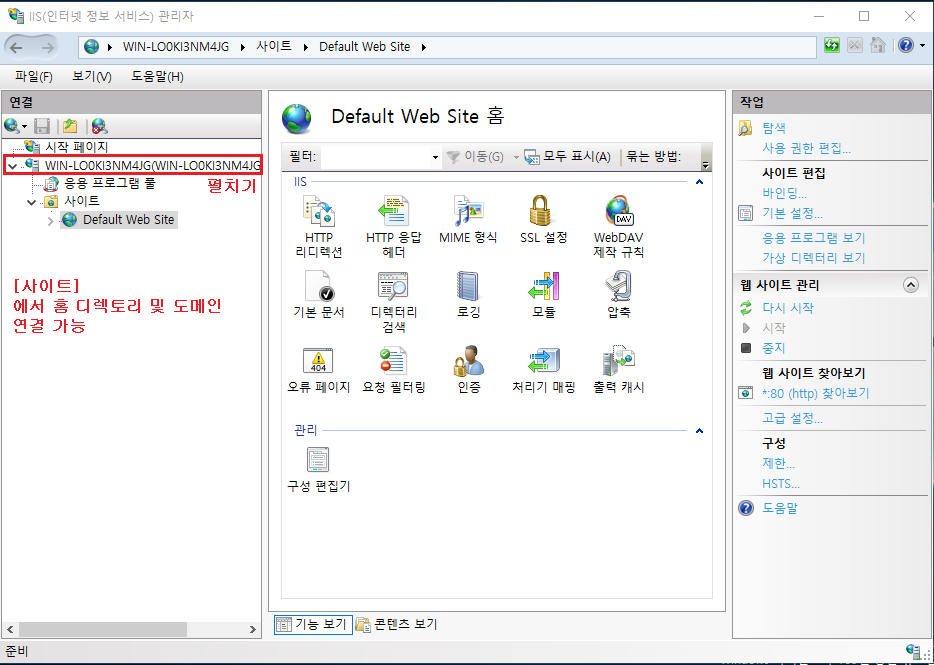Switch to the 기능 보기 tab
Viewport: 934px width, 665px height.
pos(313,624)
